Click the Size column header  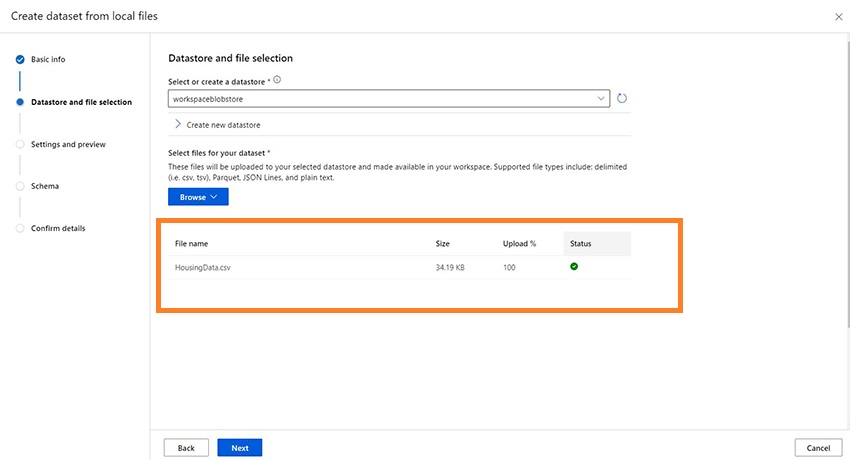[443, 244]
